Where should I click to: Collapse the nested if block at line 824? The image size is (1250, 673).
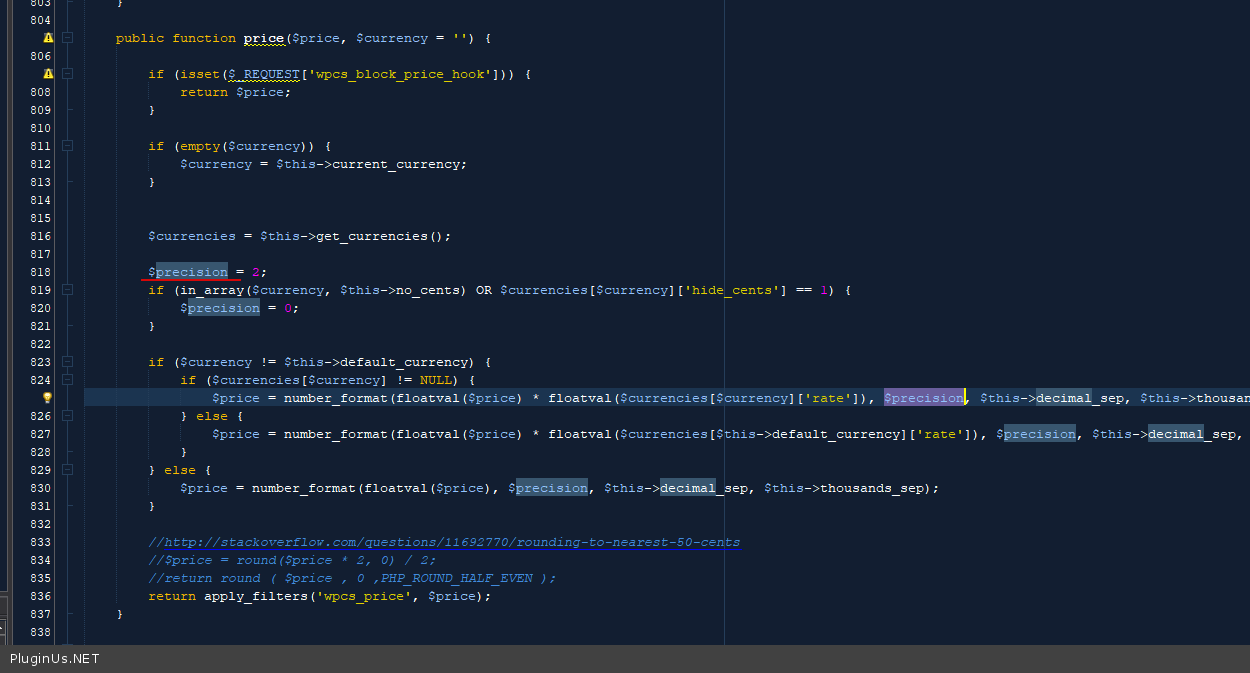[67, 380]
